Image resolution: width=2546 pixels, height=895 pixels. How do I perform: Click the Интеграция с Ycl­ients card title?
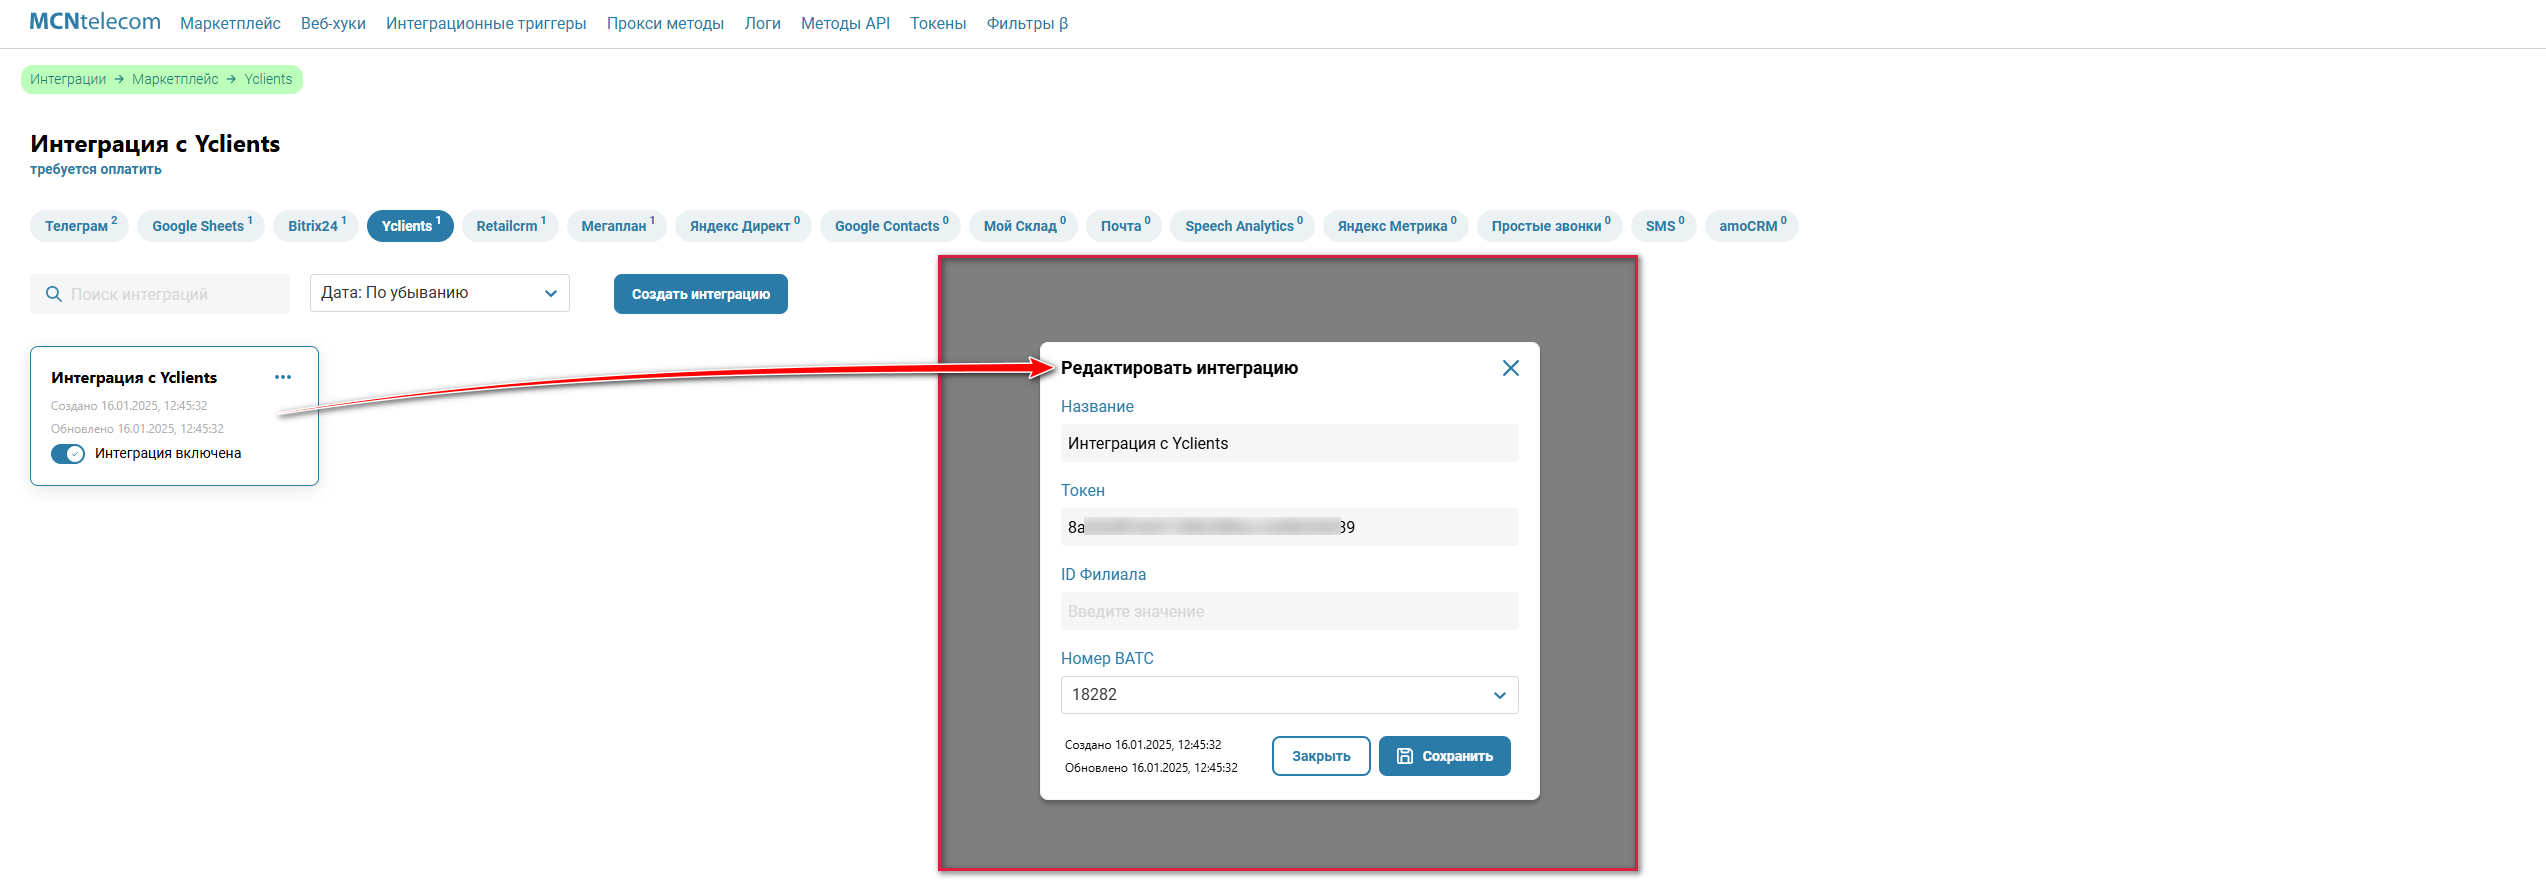tap(134, 377)
